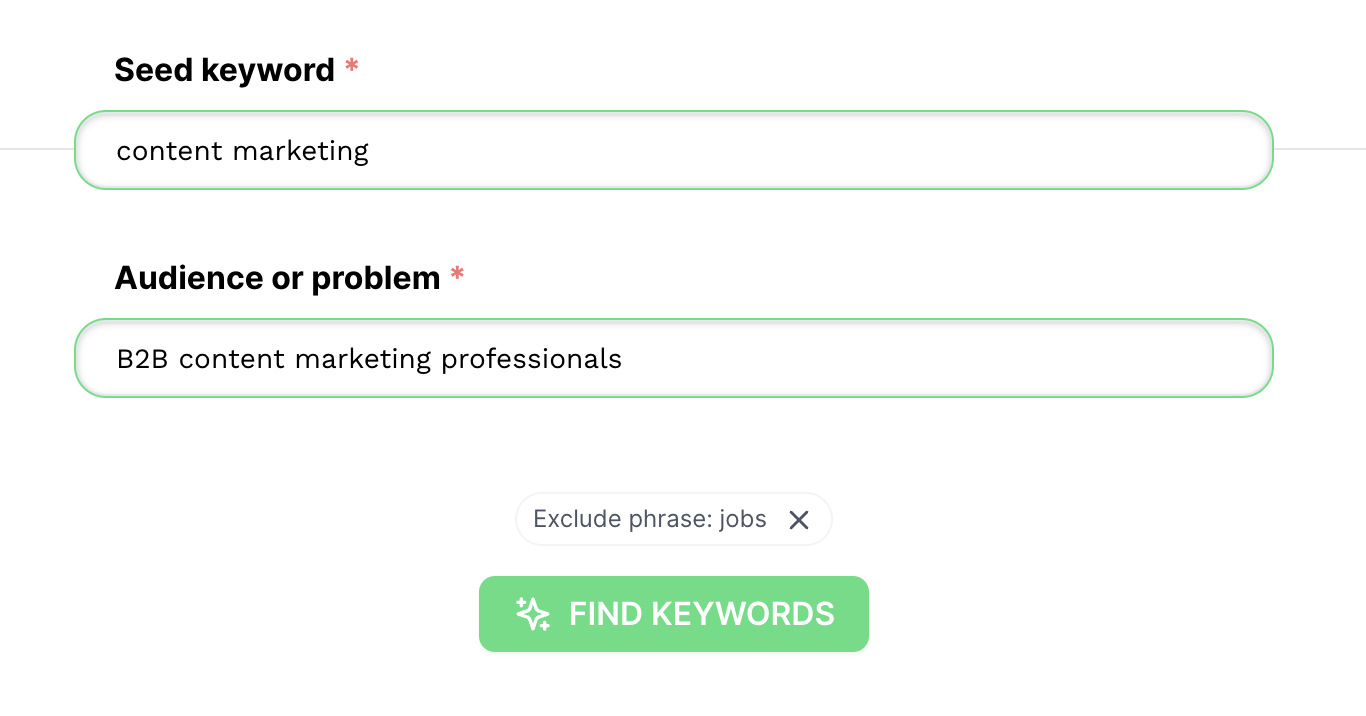Remove the 'Exclude phrase: jobs' filter chip
1366x716 pixels.
[798, 520]
